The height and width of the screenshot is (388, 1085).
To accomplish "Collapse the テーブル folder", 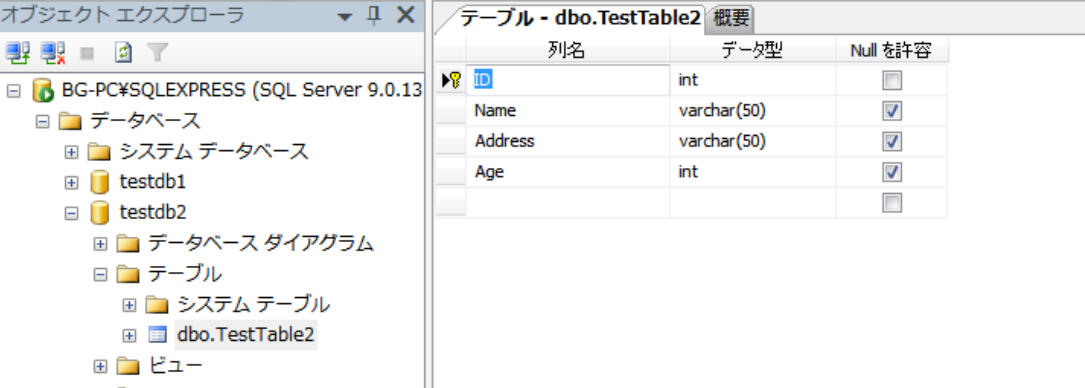I will [100, 274].
